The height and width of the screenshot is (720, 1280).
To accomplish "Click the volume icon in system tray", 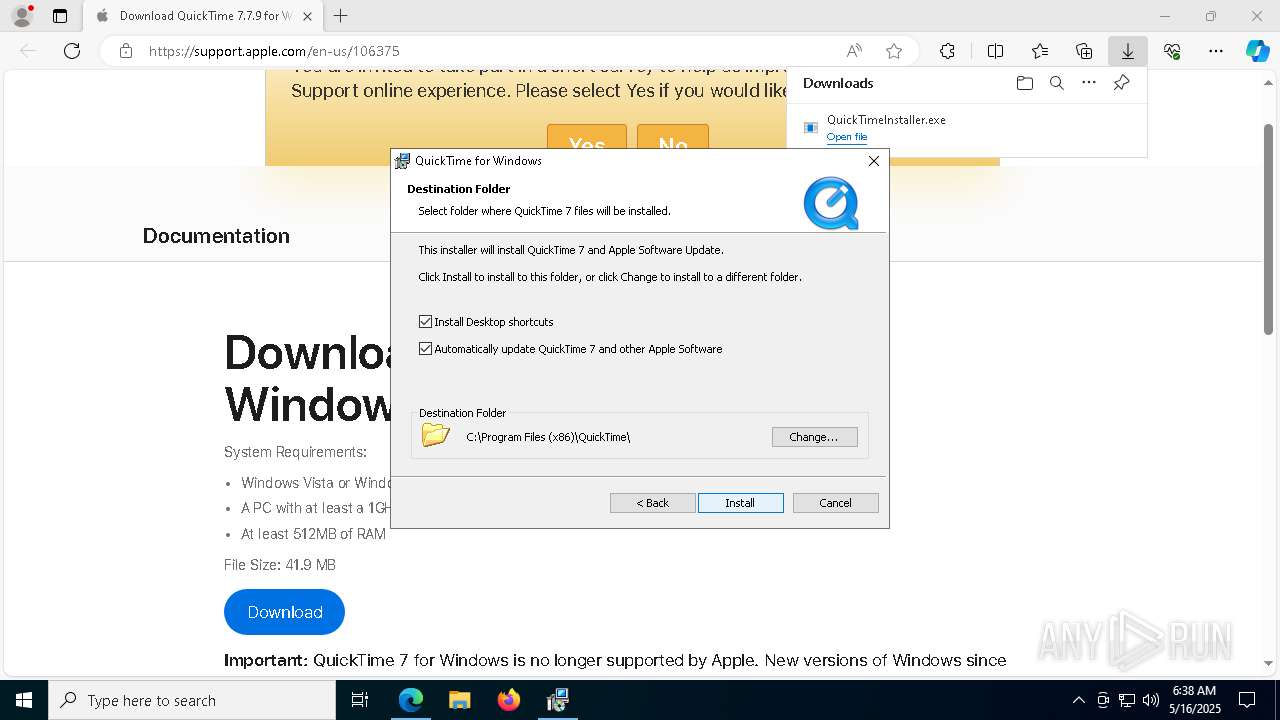I will [x=1150, y=700].
